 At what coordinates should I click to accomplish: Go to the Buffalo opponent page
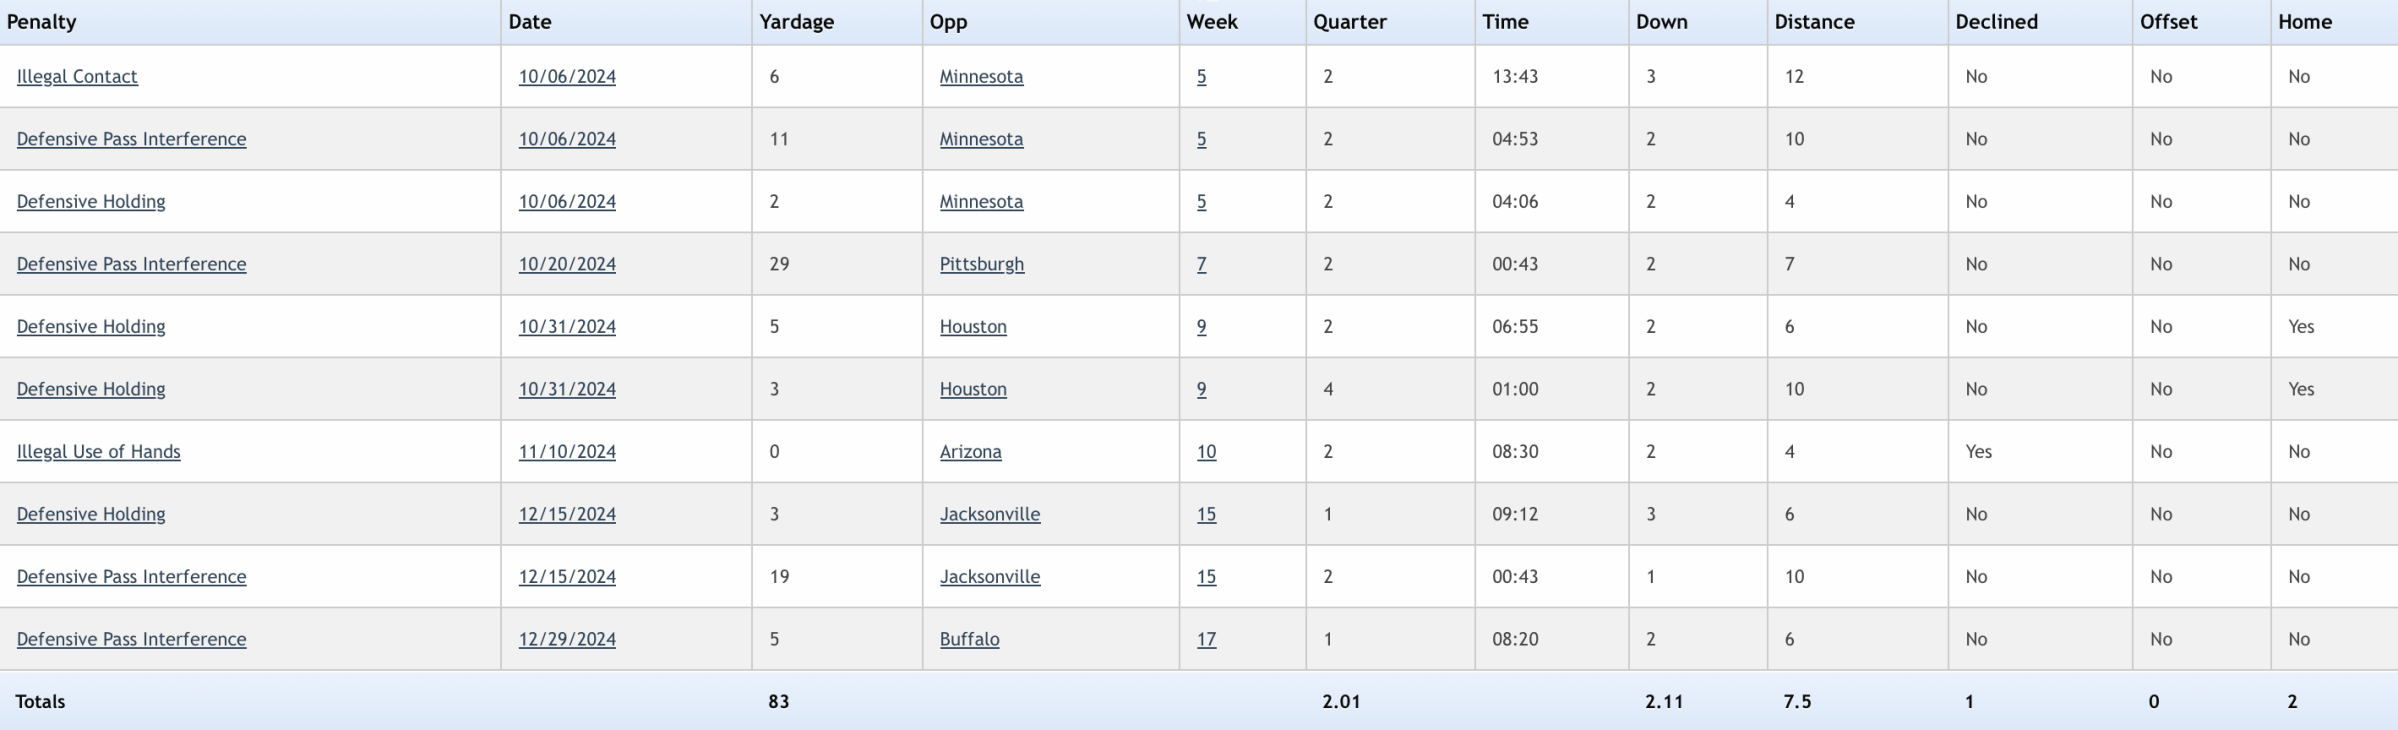tap(969, 639)
